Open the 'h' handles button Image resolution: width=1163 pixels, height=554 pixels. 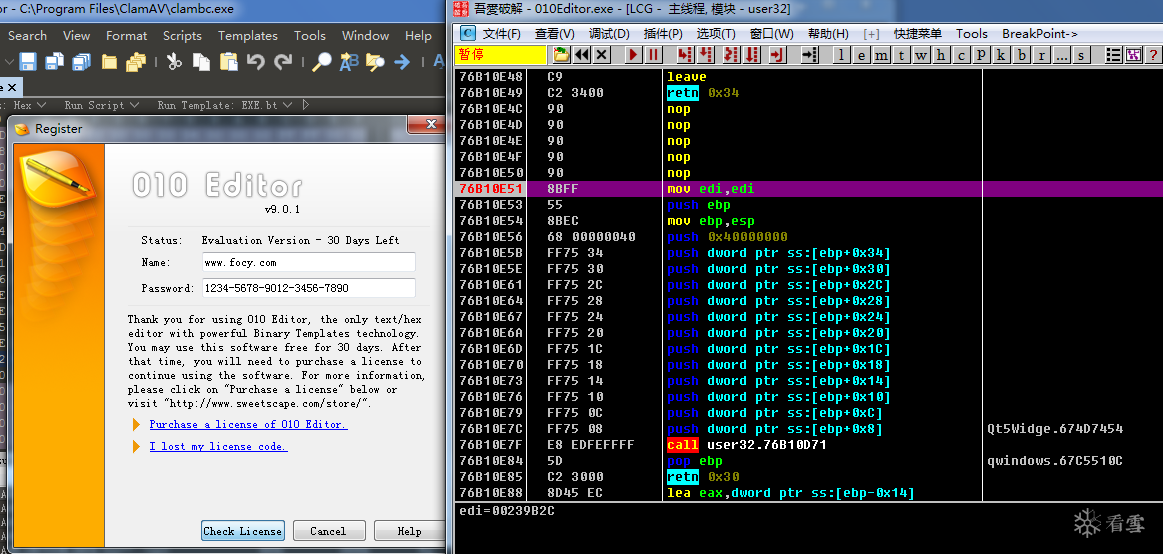click(941, 55)
